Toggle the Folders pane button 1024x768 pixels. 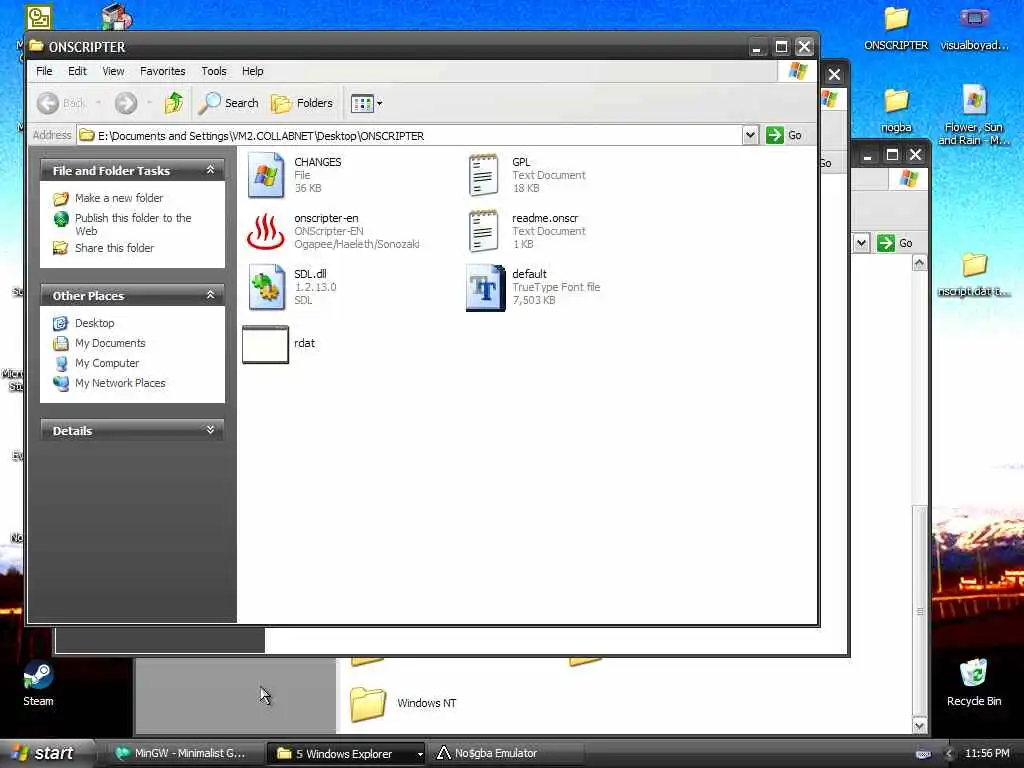point(302,103)
